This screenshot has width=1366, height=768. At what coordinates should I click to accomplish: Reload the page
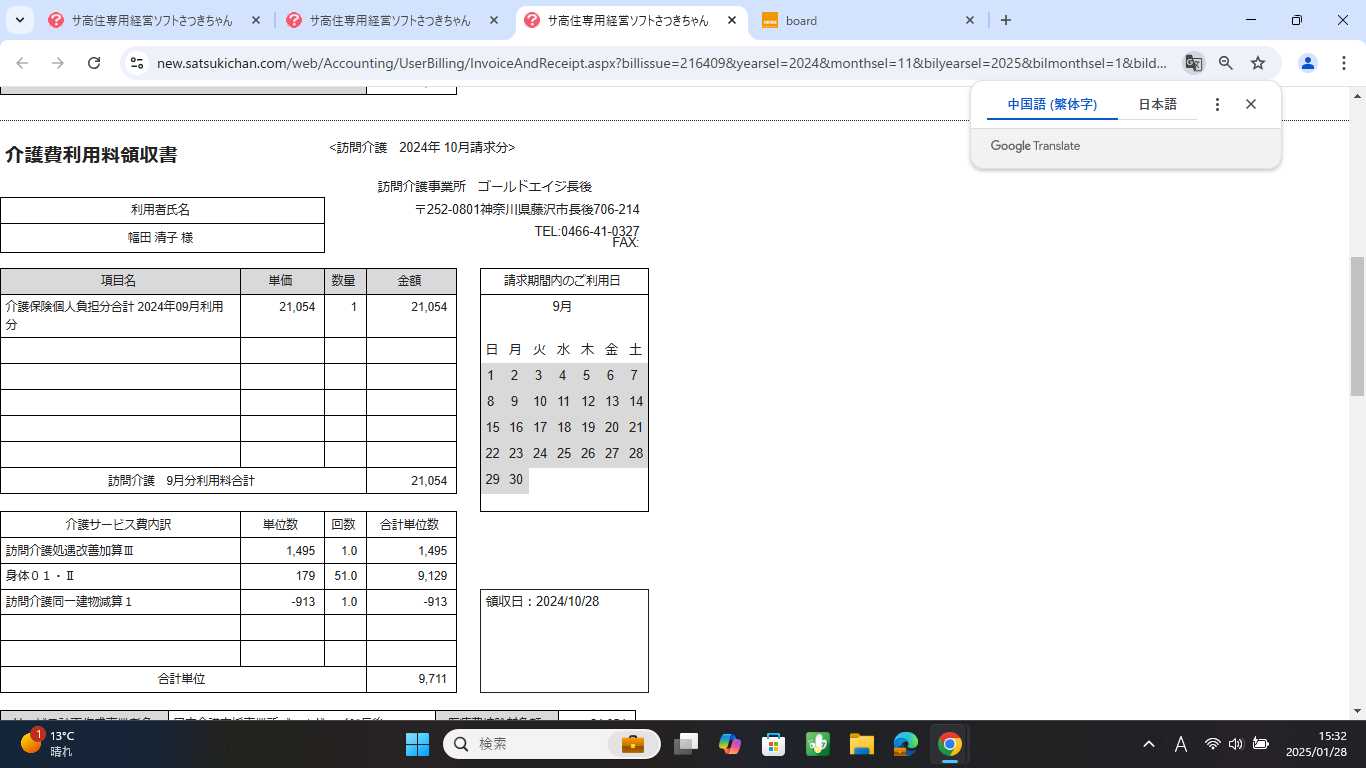[94, 63]
